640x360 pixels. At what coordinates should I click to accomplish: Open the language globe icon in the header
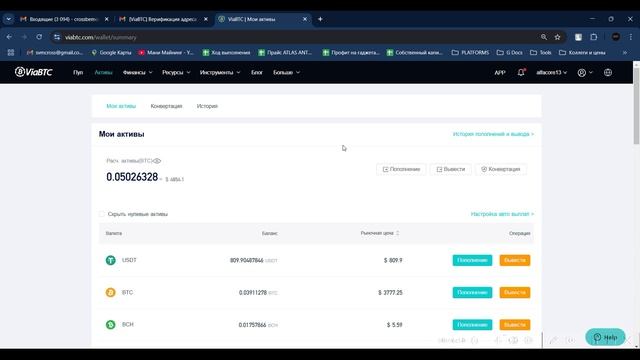[608, 72]
